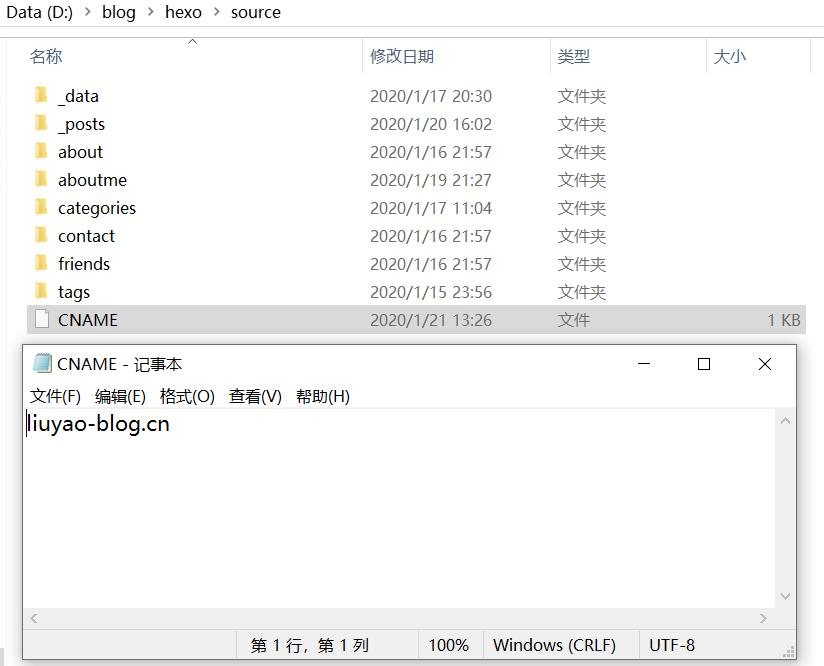Open the contact folder
This screenshot has width=824, height=666.
tap(87, 235)
